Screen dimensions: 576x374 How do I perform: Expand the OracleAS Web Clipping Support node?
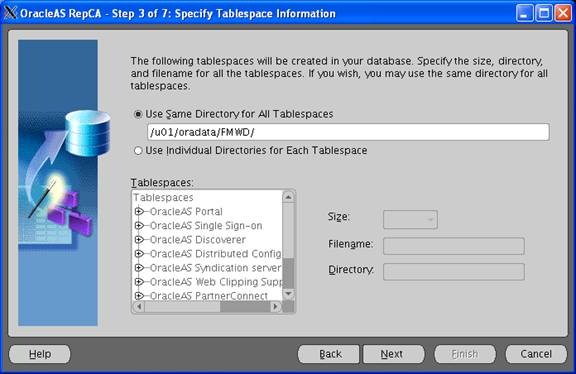point(139,282)
